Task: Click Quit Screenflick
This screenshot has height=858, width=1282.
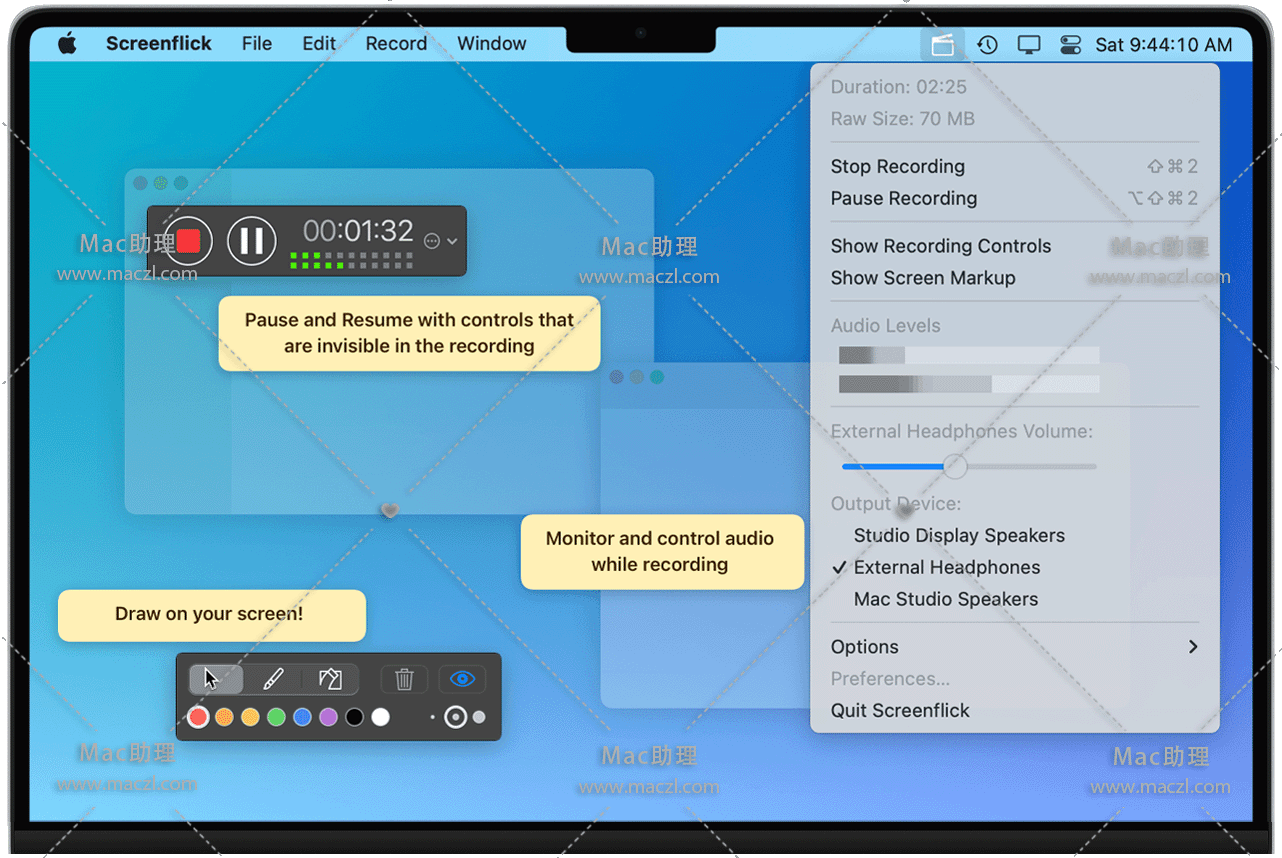Action: click(900, 711)
